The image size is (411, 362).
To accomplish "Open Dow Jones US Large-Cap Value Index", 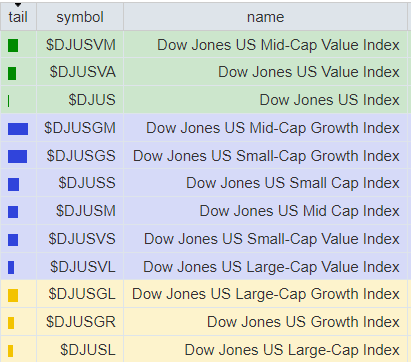I will click(271, 267).
